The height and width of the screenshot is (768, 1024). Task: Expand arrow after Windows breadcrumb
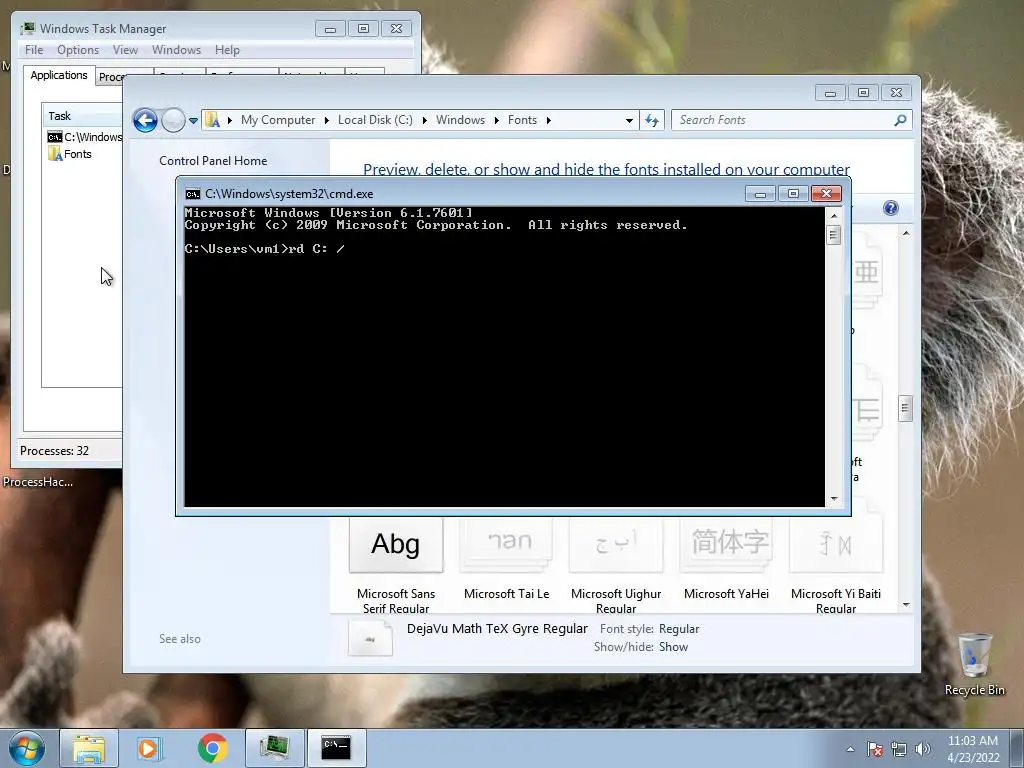pos(497,120)
